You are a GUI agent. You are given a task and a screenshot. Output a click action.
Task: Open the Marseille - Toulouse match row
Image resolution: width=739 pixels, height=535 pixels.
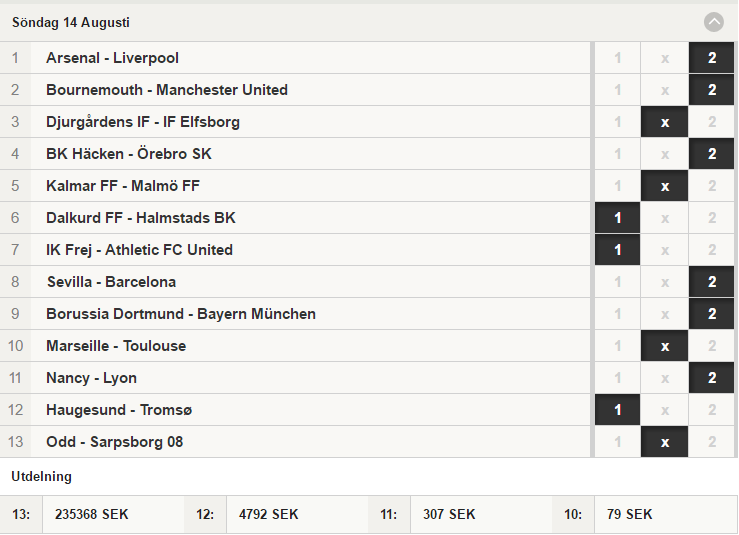click(x=295, y=346)
